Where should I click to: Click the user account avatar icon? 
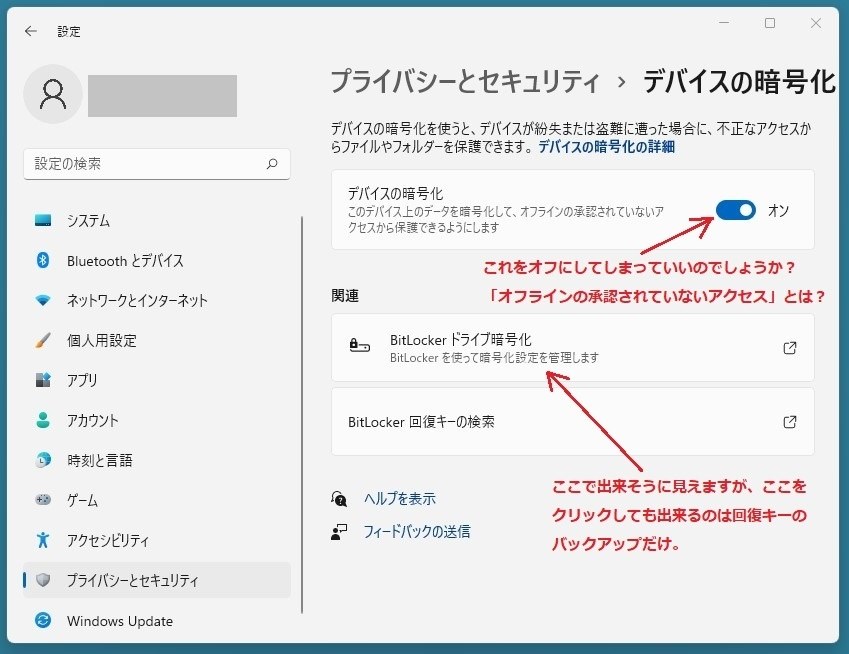(53, 94)
